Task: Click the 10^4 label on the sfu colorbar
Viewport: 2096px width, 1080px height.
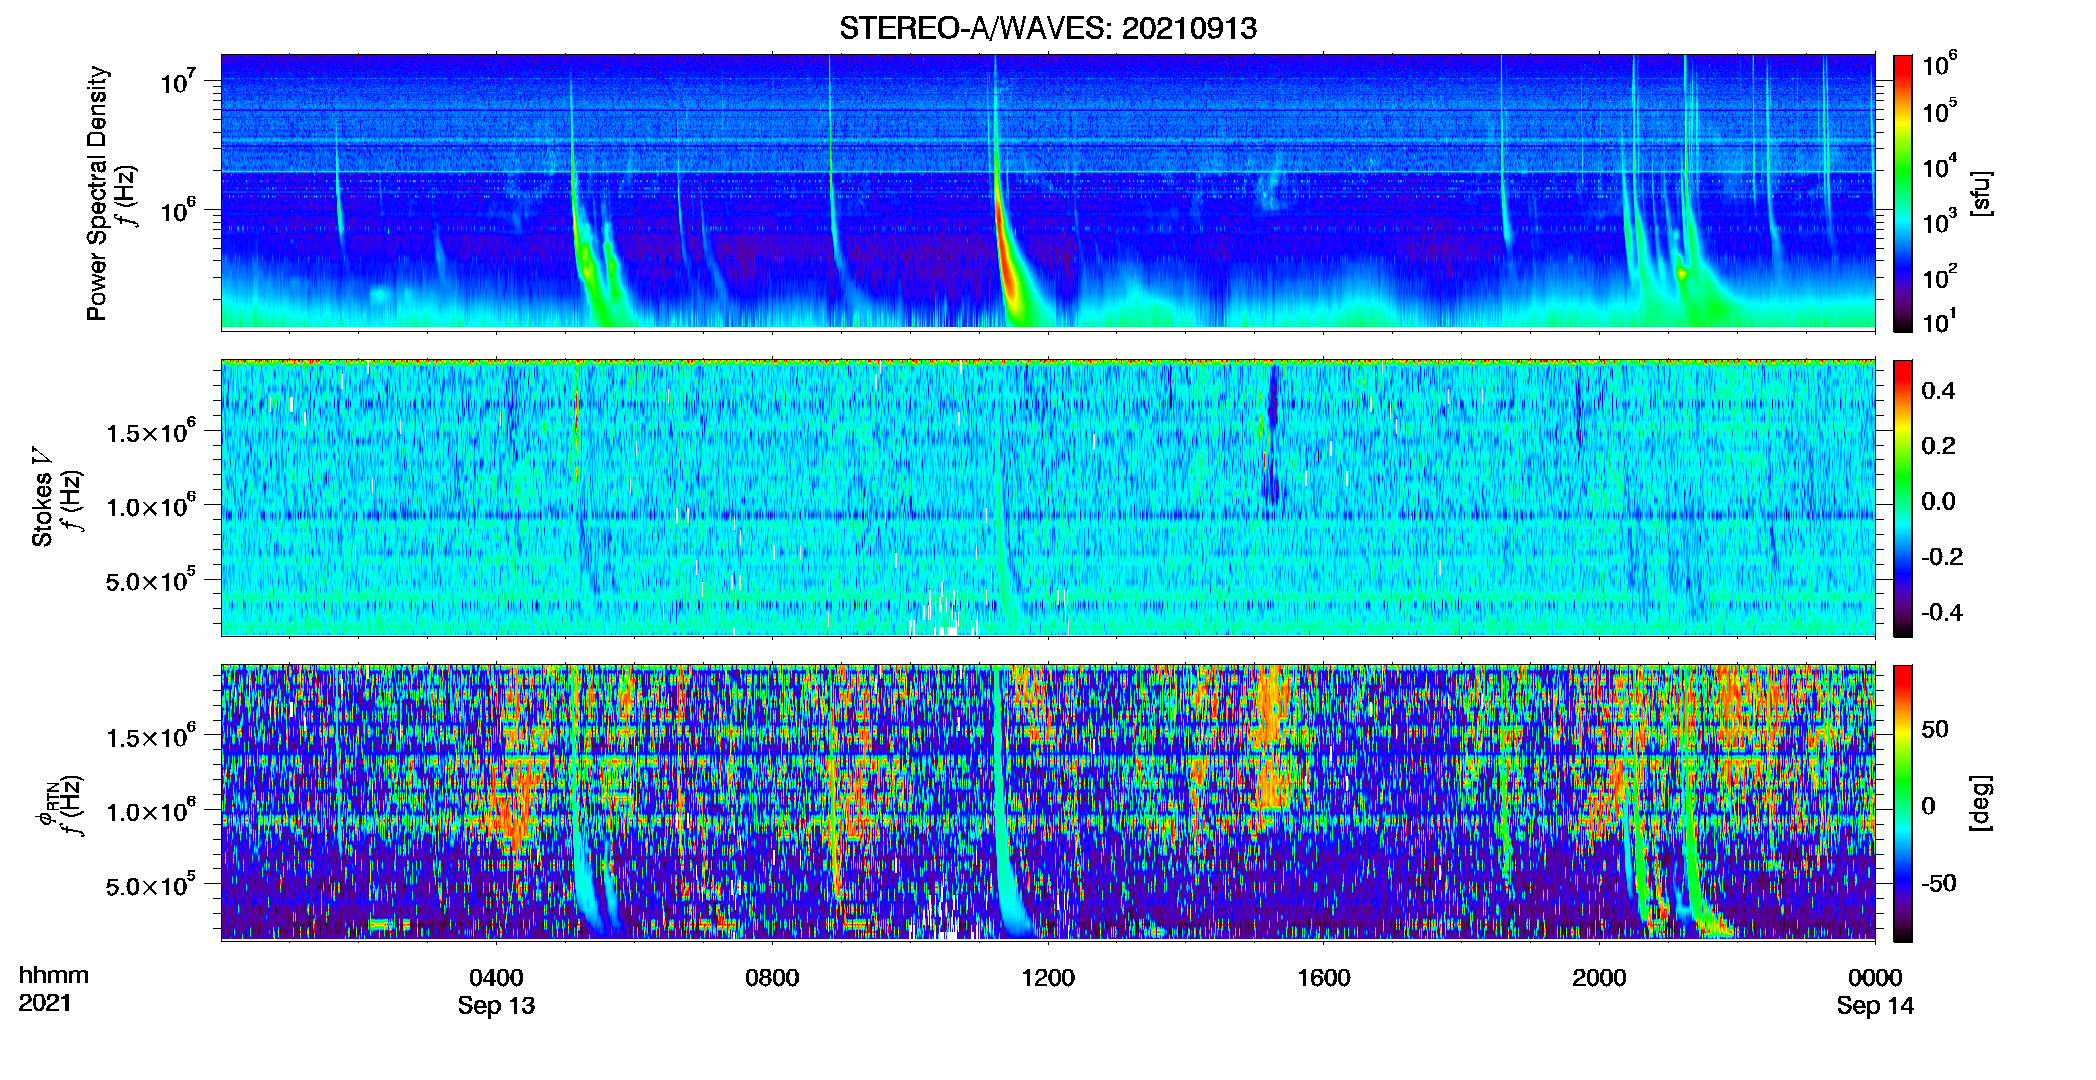Action: coord(1939,166)
